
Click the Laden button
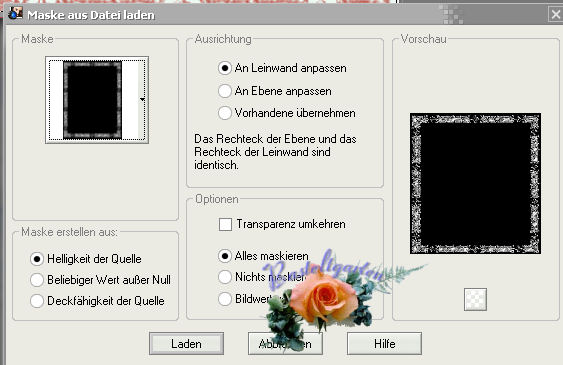click(186, 343)
